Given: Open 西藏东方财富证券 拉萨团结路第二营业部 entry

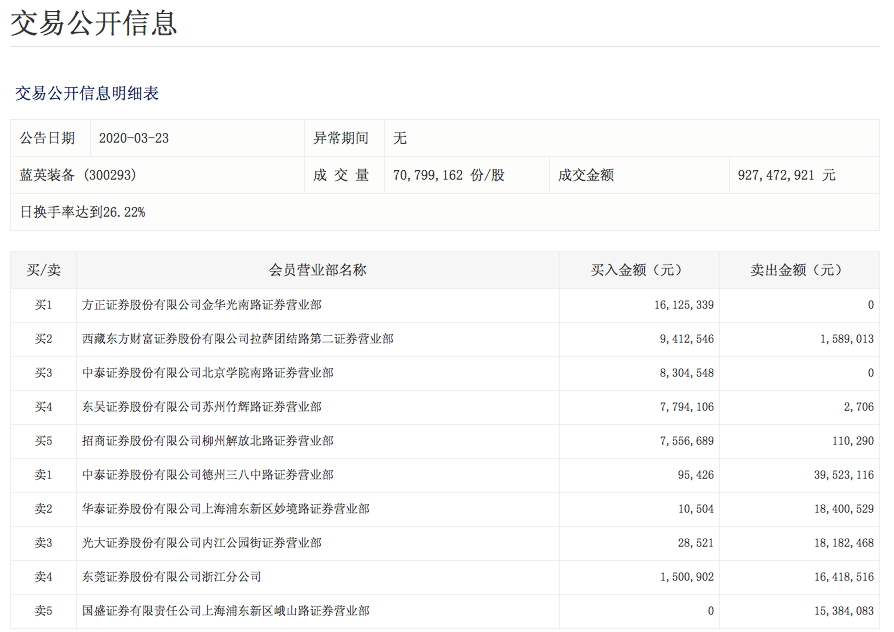Looking at the screenshot, I should (238, 339).
